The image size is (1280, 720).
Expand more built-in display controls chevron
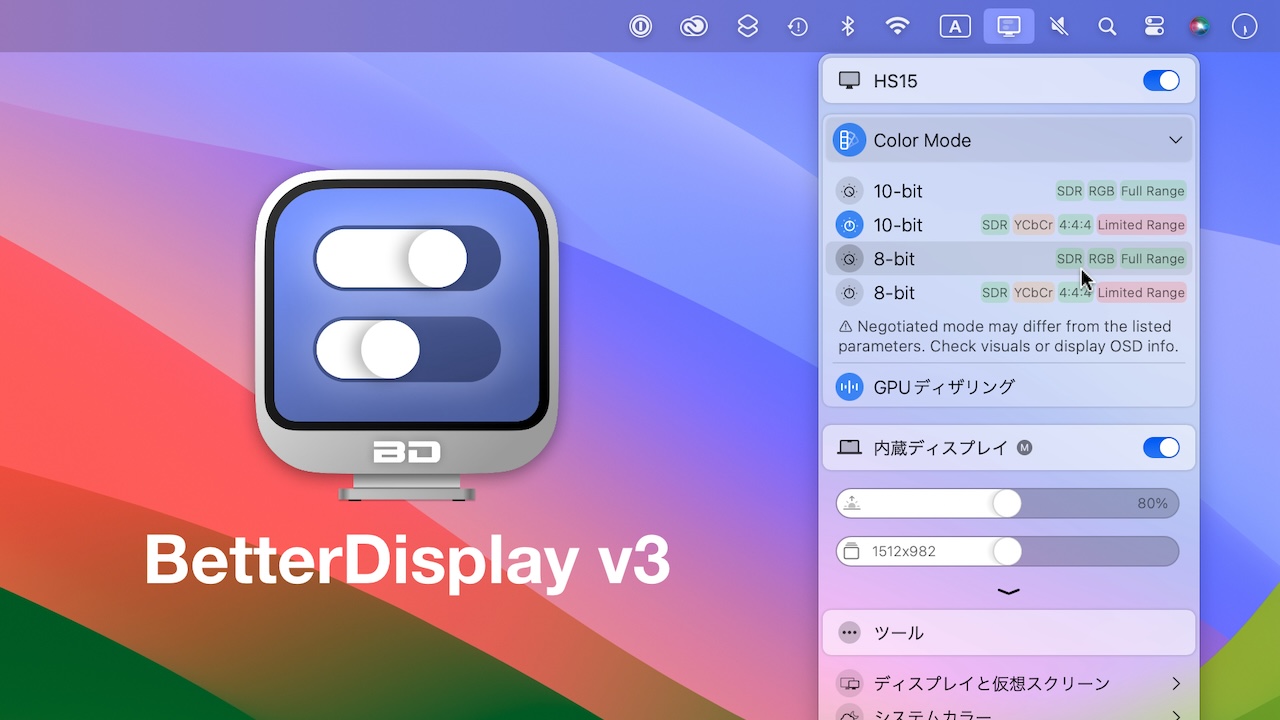[1009, 592]
